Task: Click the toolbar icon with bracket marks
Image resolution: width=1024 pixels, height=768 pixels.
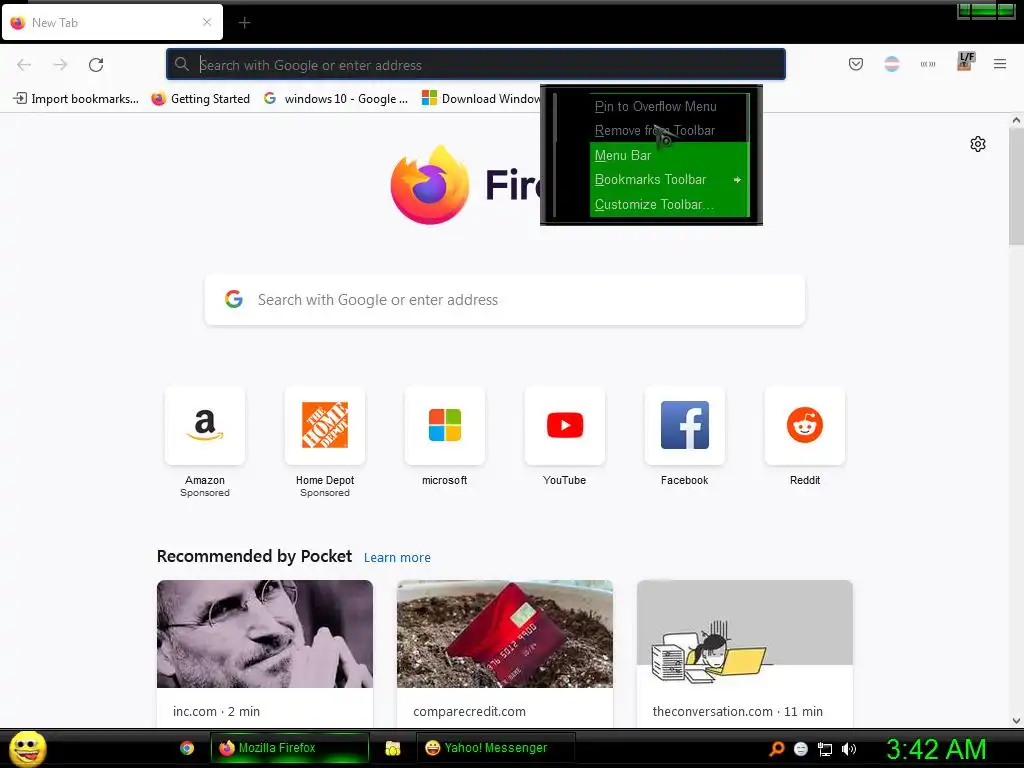Action: click(927, 64)
